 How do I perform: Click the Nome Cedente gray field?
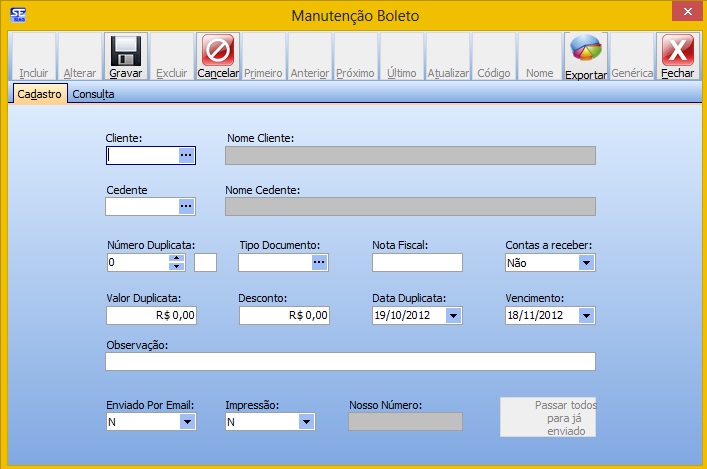pos(410,207)
